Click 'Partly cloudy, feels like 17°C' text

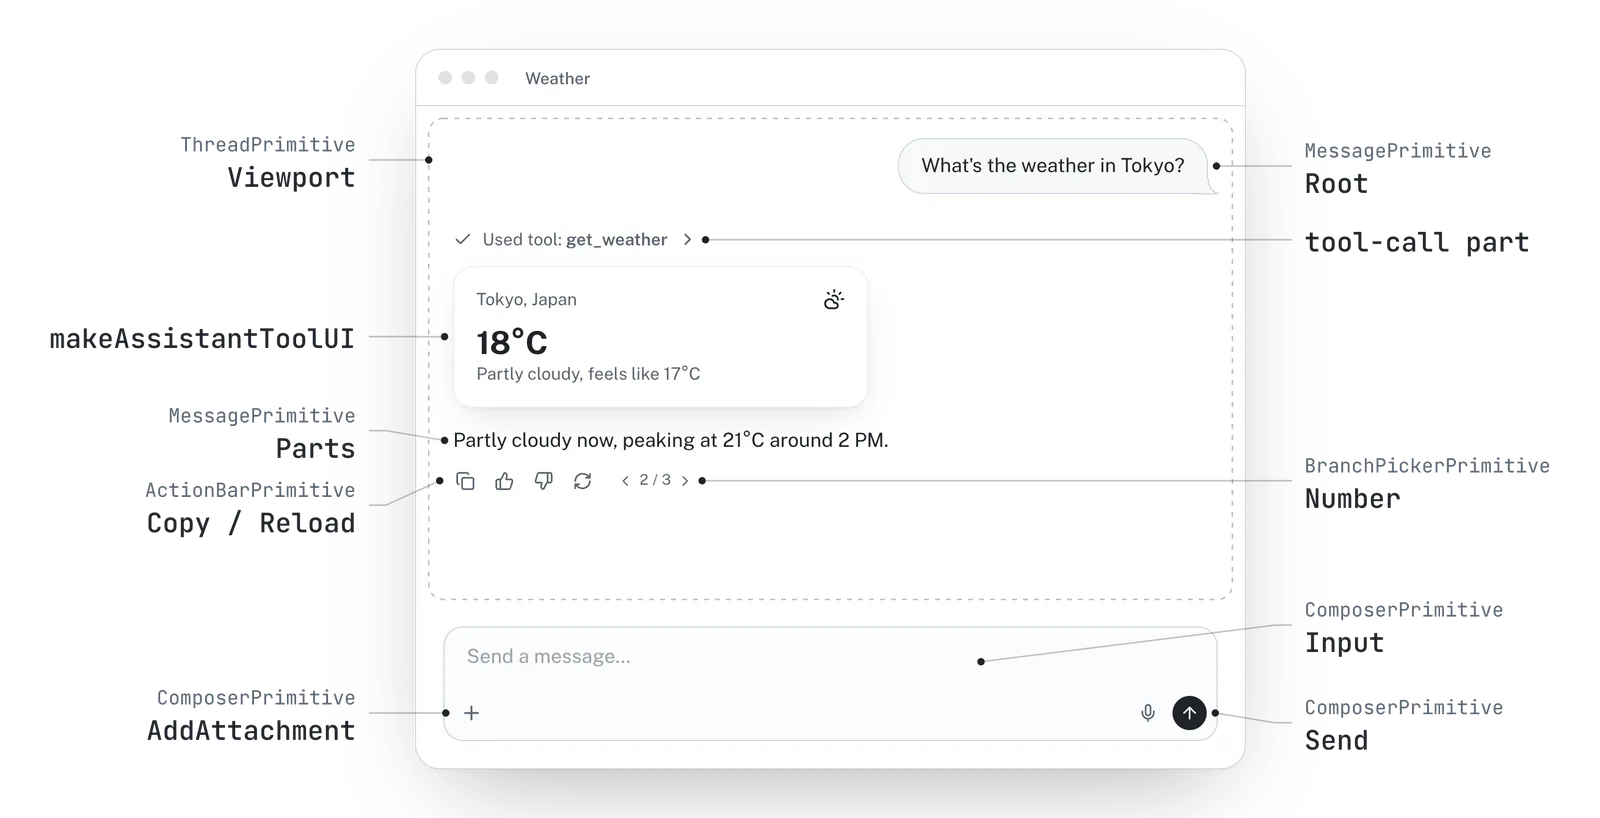click(x=588, y=374)
